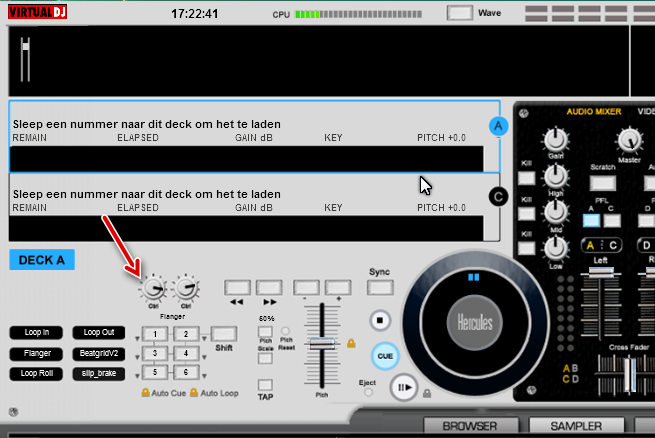This screenshot has height=438, width=655.
Task: Click the lock icon beside play/pause
Action: 427,393
